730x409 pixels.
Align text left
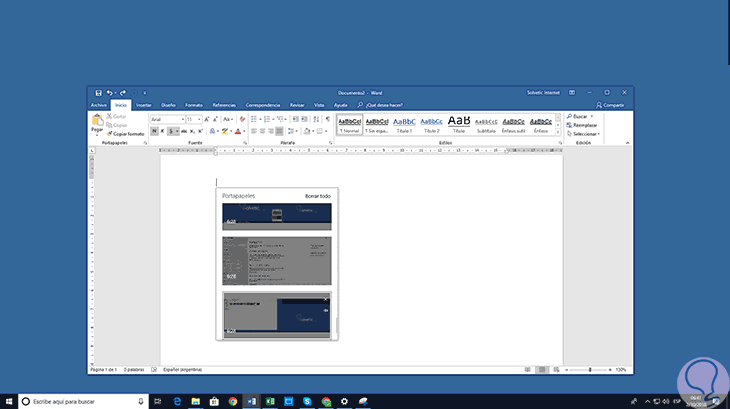click(254, 131)
